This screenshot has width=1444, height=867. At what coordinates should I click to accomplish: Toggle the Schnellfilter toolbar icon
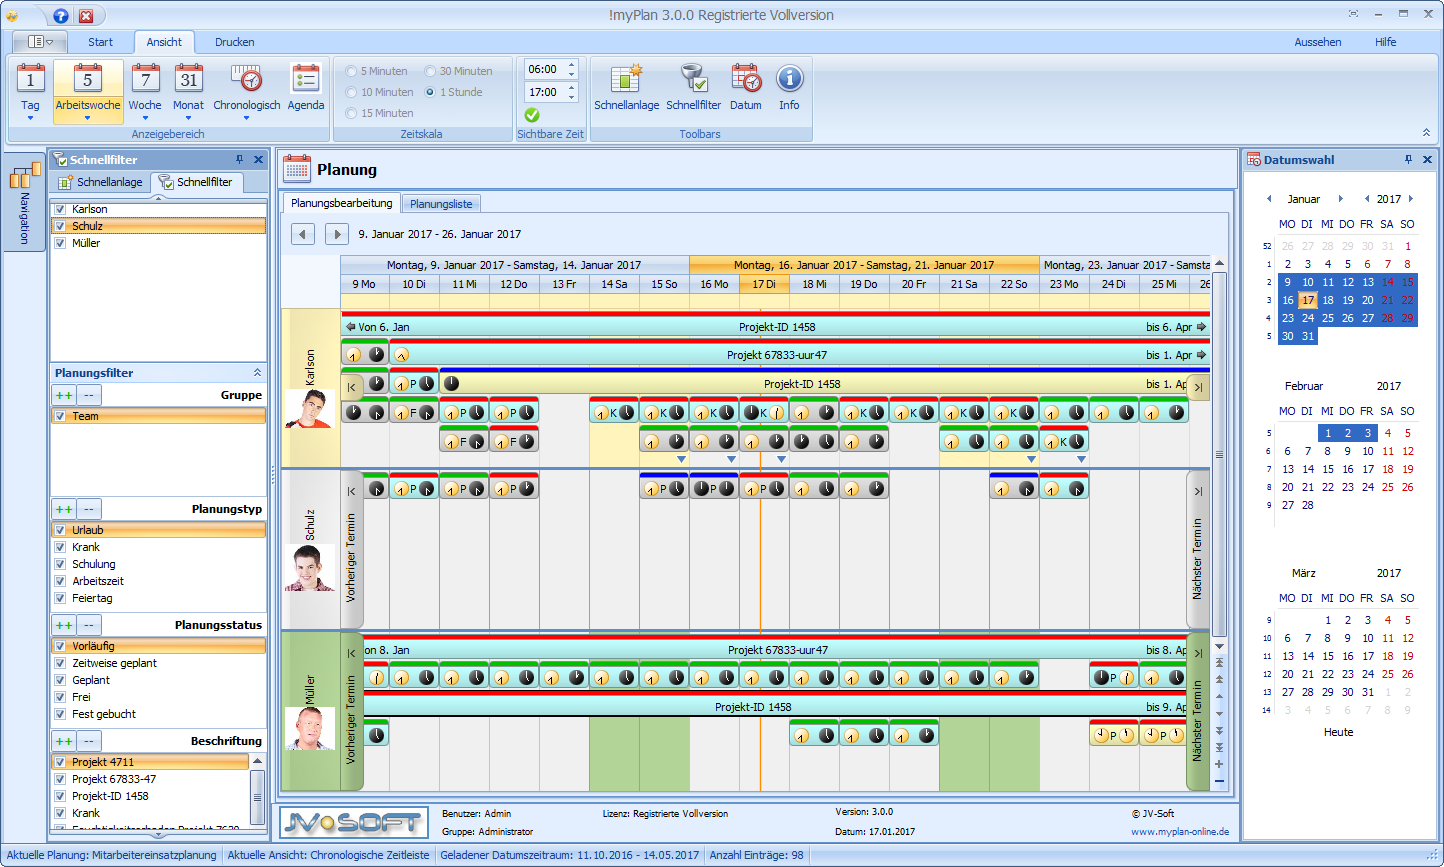(693, 86)
